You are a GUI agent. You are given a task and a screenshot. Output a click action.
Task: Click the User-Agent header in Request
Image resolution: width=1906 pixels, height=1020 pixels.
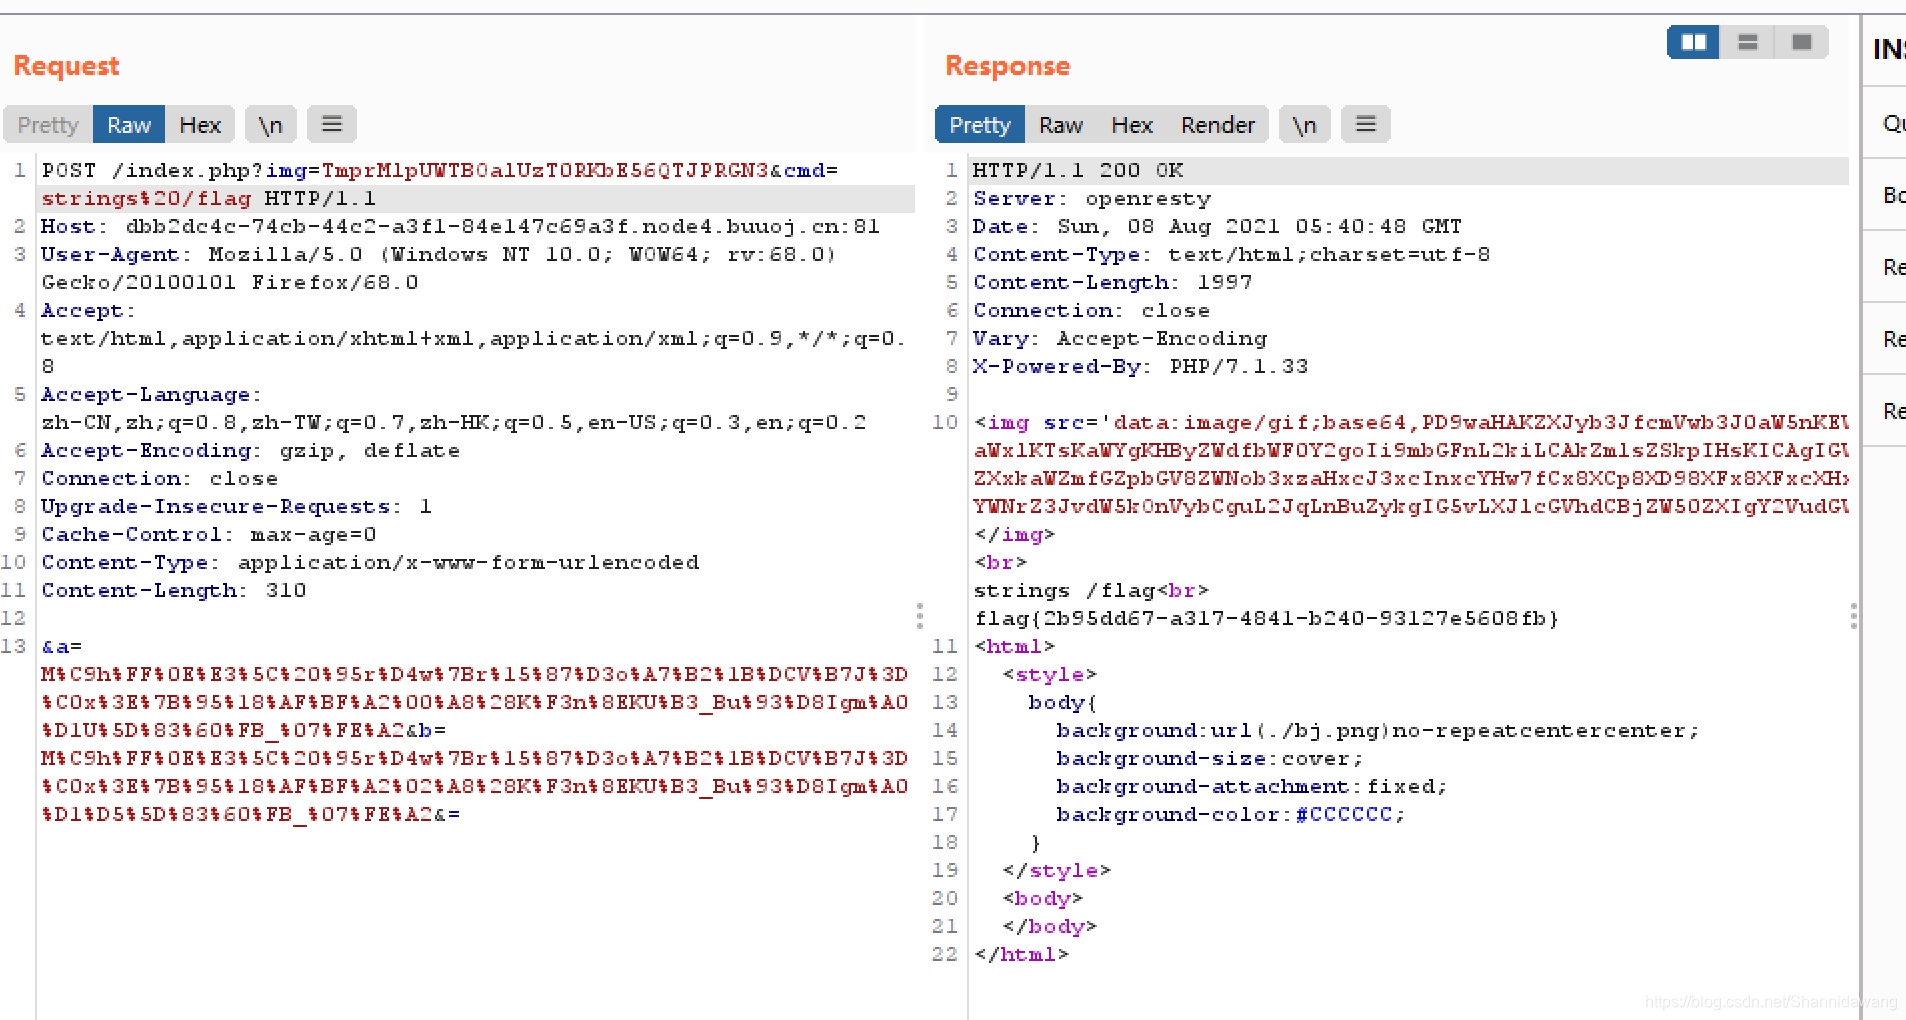[x=438, y=255]
